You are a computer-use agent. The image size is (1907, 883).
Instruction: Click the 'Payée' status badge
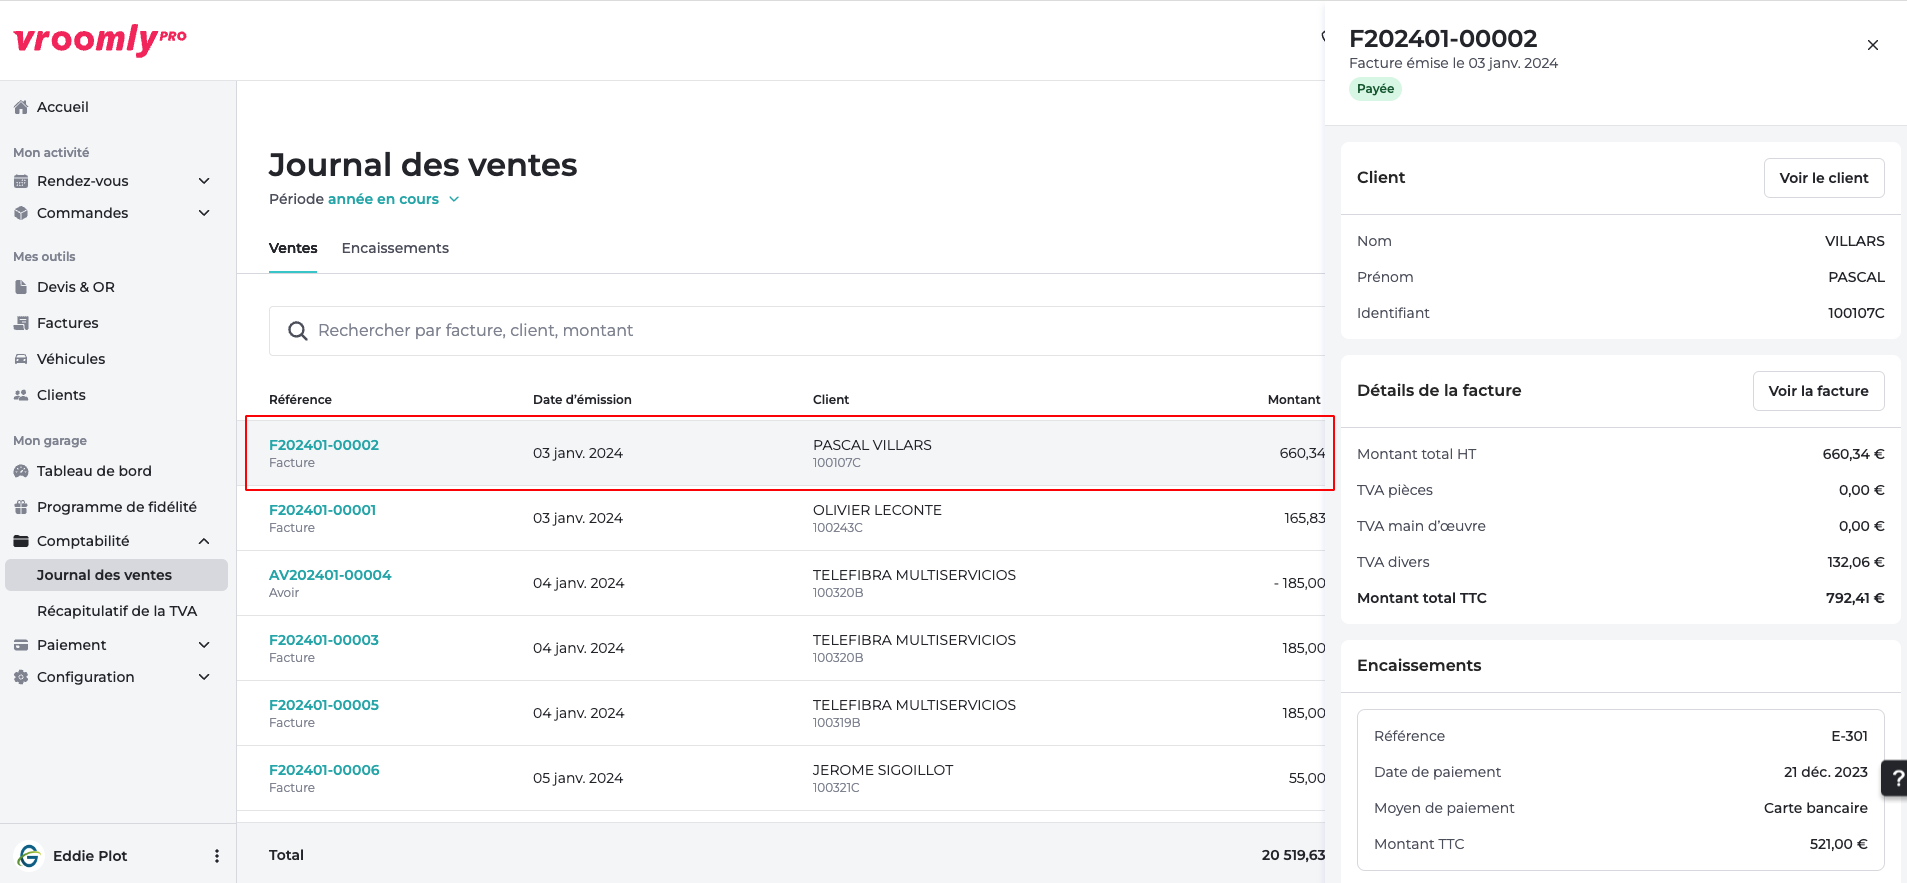click(x=1375, y=89)
